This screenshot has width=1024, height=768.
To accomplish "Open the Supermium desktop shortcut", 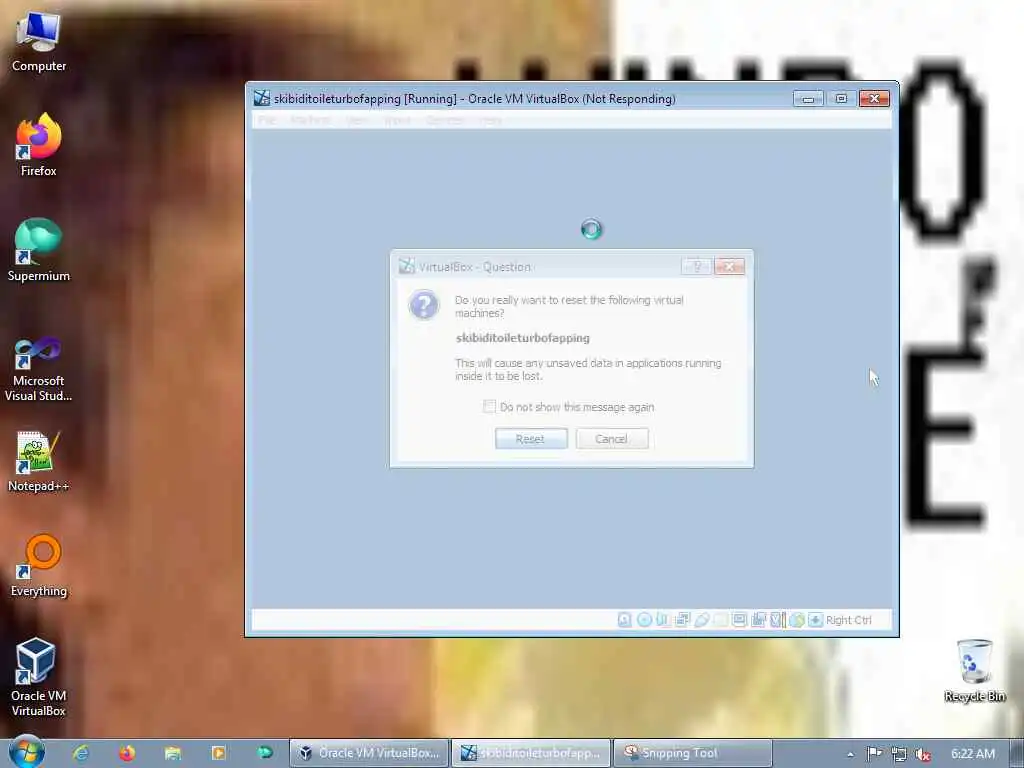I will pos(39,250).
